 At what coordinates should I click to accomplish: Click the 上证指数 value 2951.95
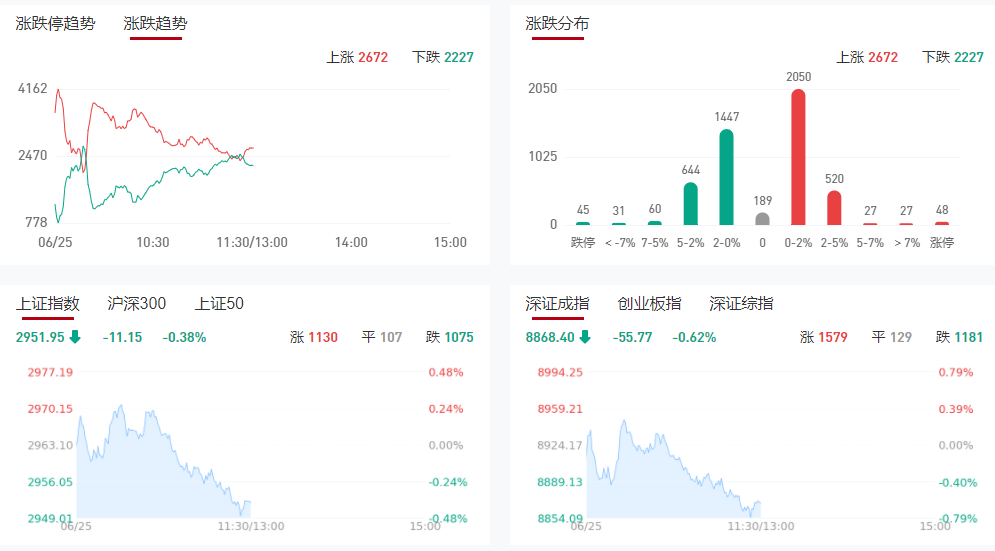(x=40, y=337)
